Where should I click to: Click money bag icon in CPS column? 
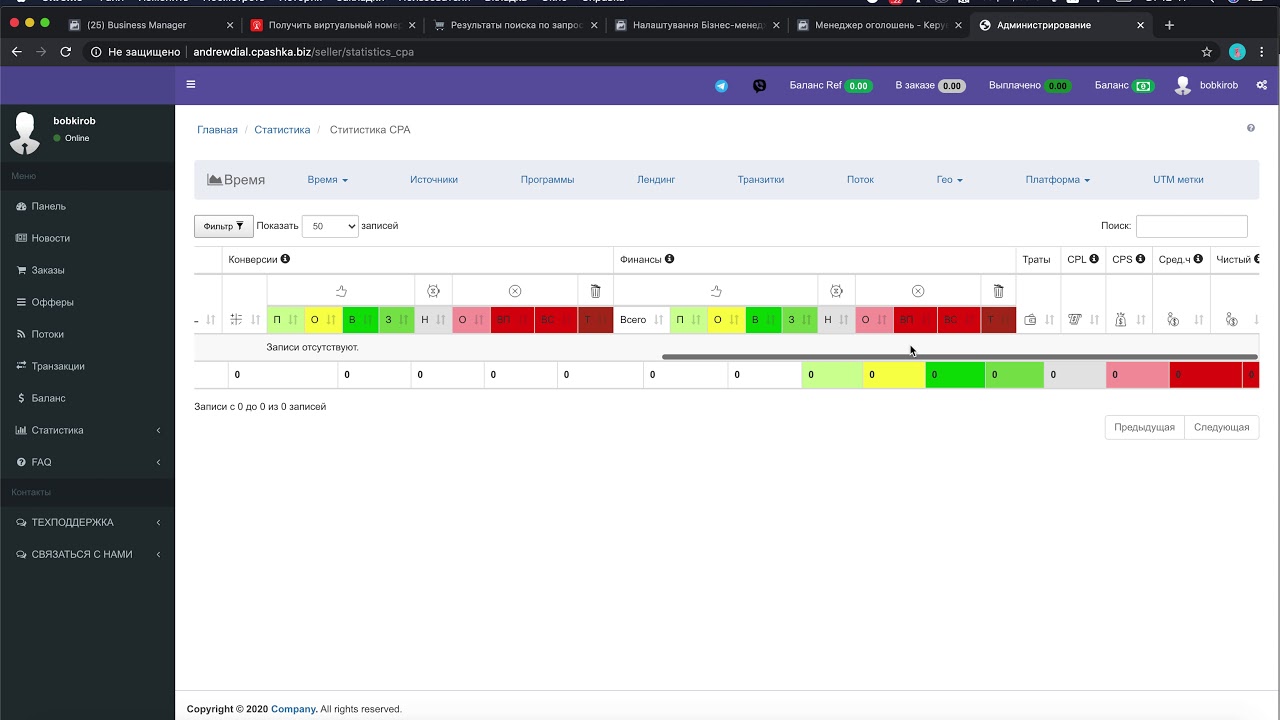pos(1120,320)
